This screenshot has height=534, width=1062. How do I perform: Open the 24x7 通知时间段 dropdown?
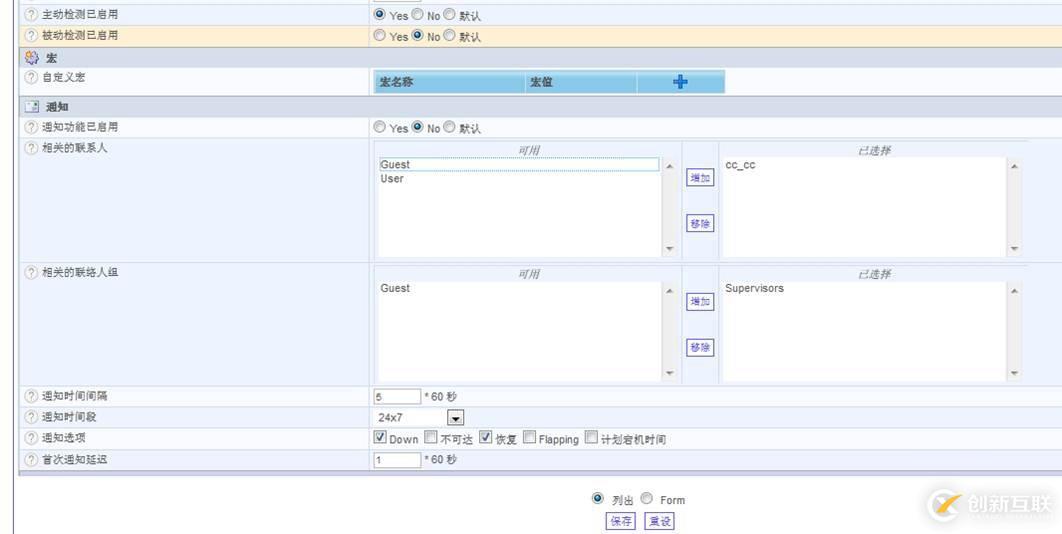pos(456,417)
